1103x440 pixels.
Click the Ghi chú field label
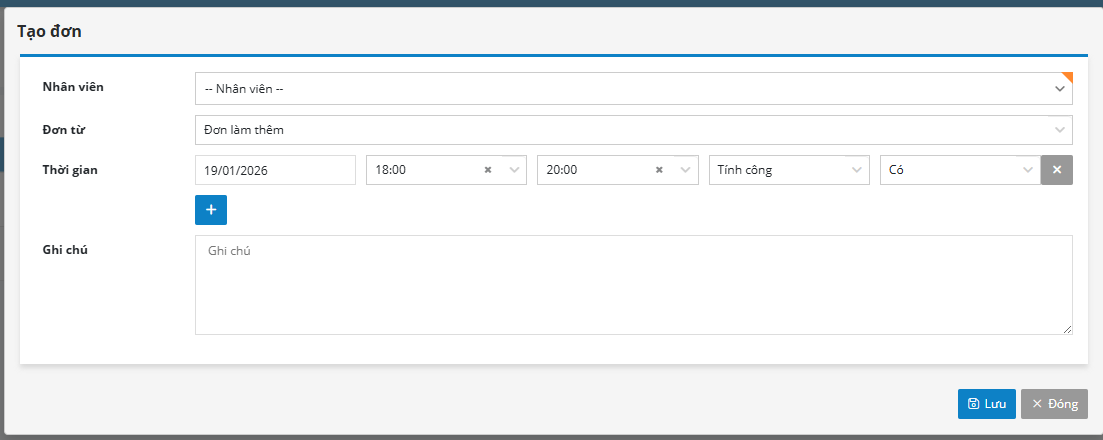pyautogui.click(x=65, y=249)
